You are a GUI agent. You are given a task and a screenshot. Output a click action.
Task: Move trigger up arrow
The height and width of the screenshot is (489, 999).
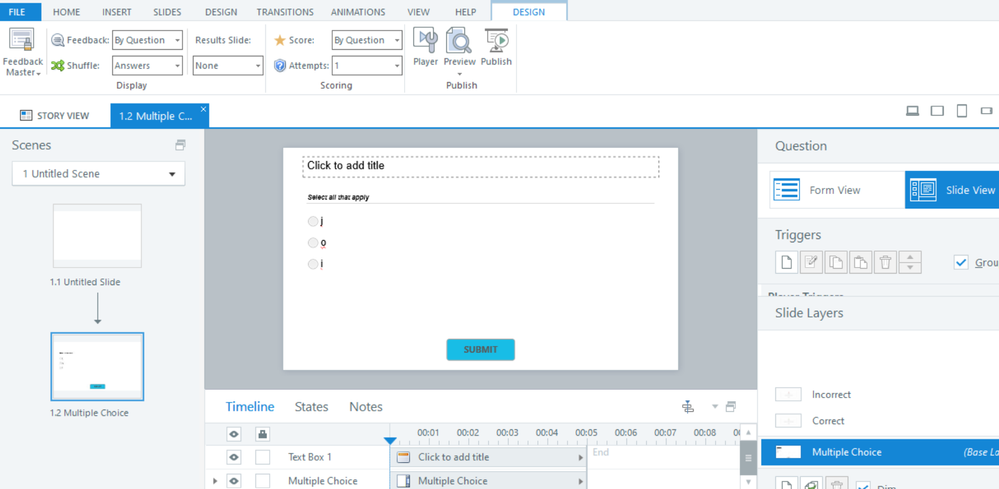pyautogui.click(x=910, y=257)
